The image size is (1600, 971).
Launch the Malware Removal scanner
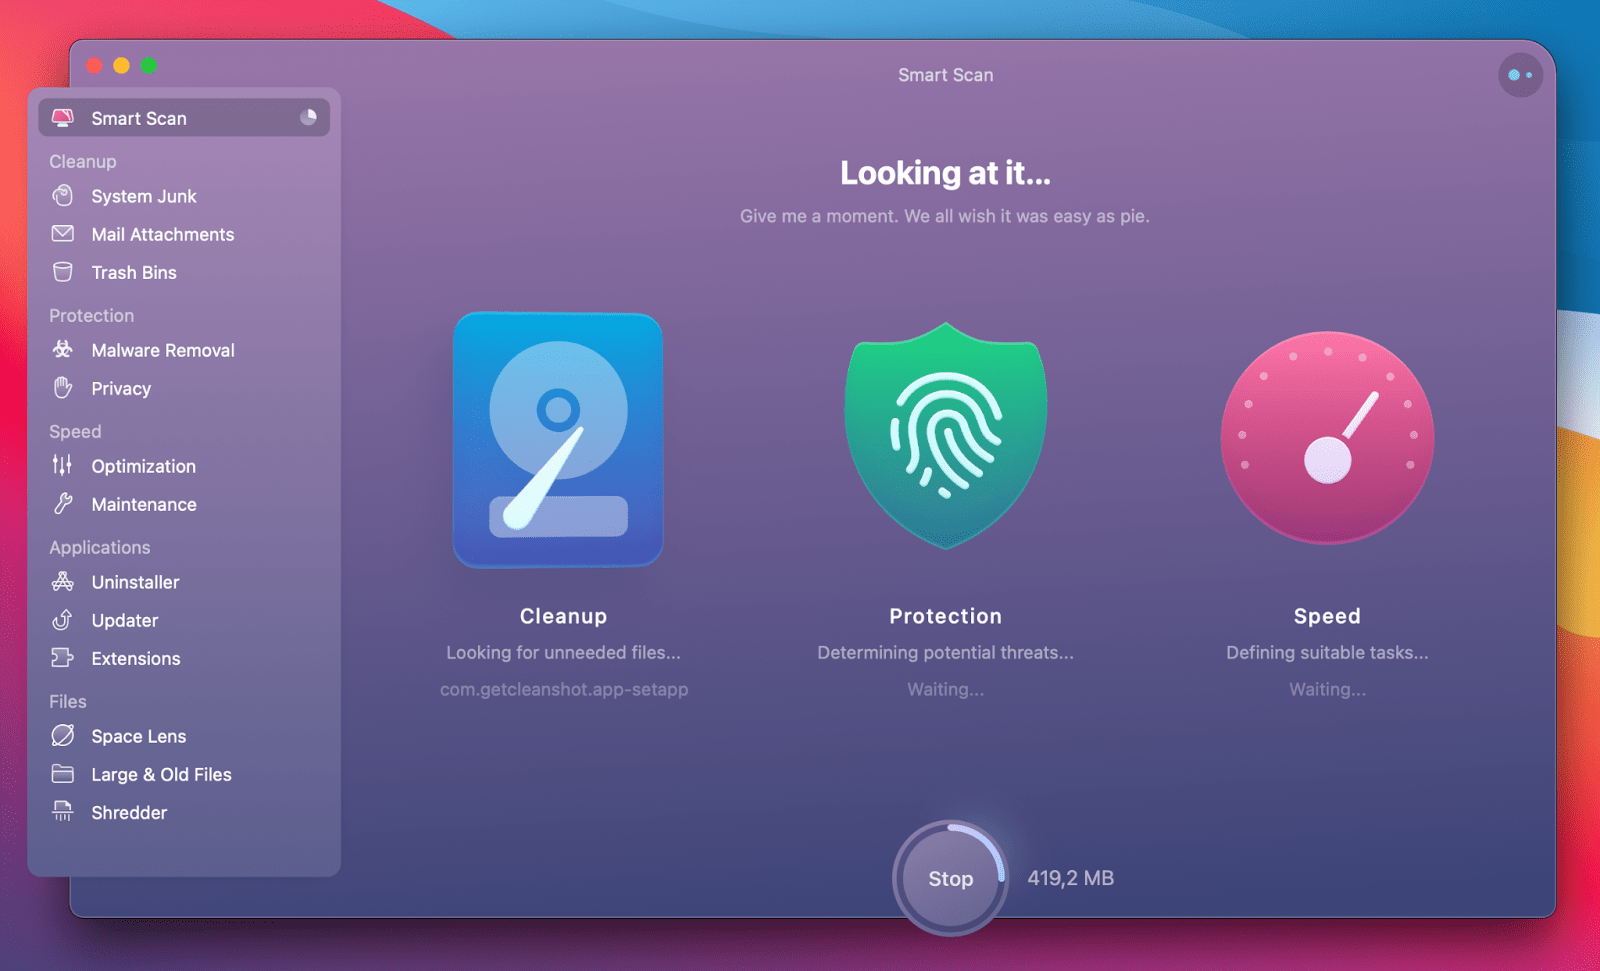coord(163,350)
